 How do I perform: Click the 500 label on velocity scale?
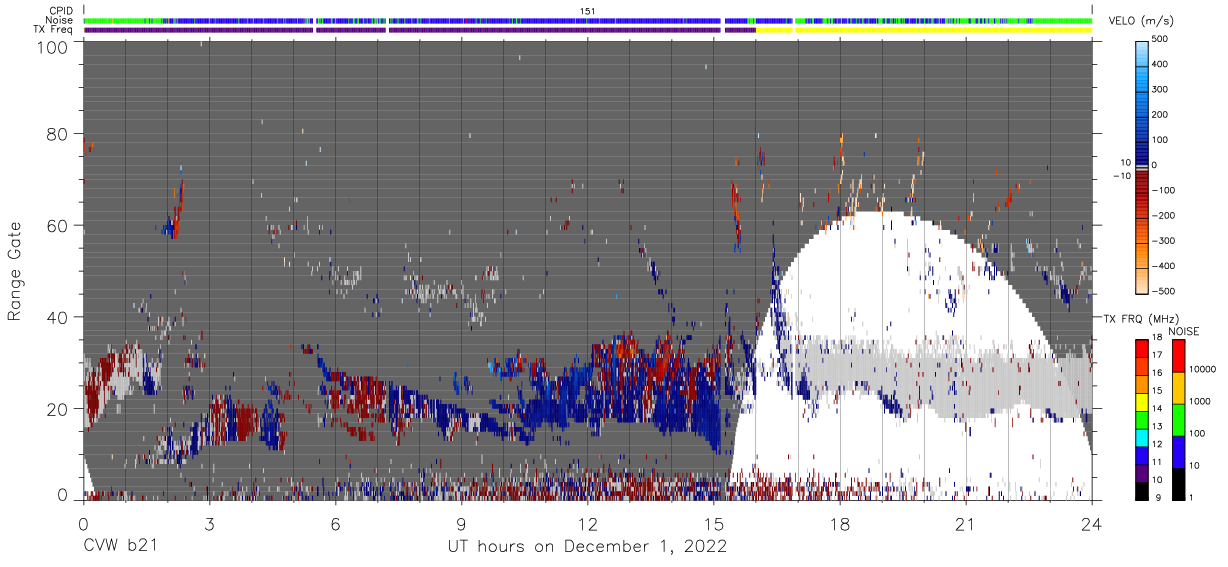pos(1162,40)
